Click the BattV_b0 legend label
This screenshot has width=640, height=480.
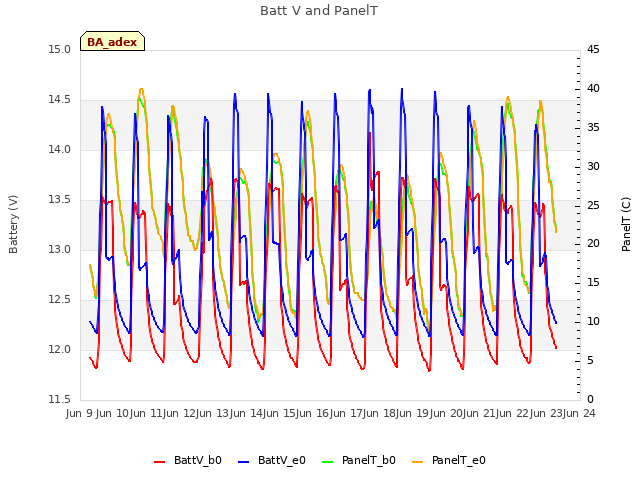tap(198, 460)
